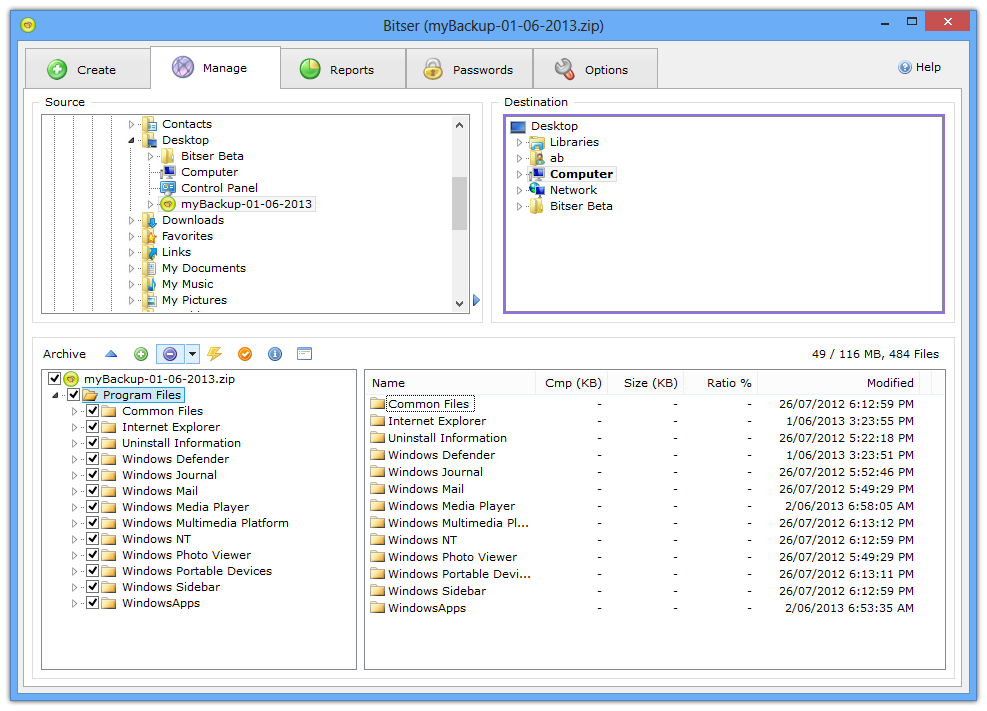Uncheck the Common Files checkbox
987x711 pixels.
point(93,411)
